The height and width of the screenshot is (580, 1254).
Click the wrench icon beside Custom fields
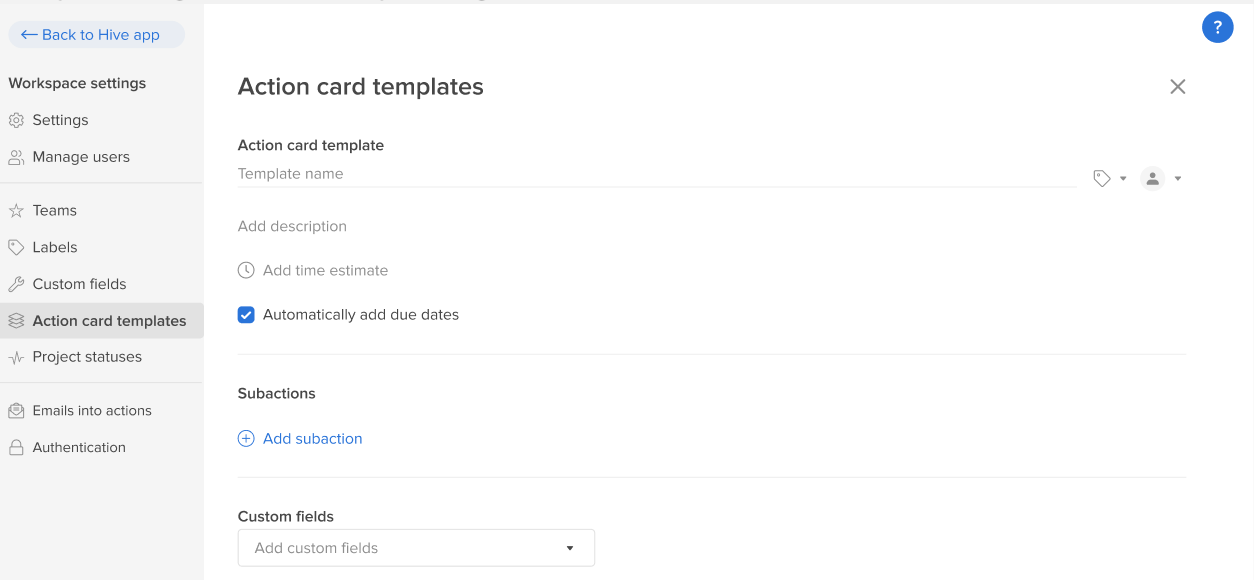(16, 284)
